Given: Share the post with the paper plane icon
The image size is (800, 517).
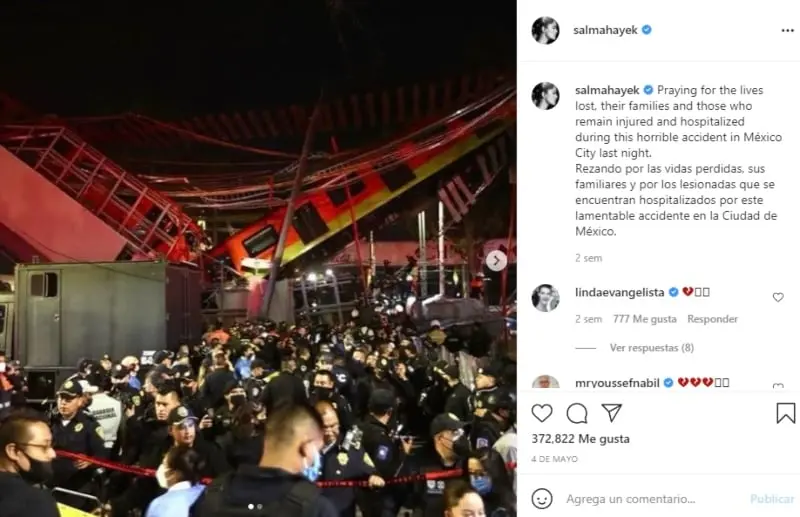Looking at the screenshot, I should (612, 413).
